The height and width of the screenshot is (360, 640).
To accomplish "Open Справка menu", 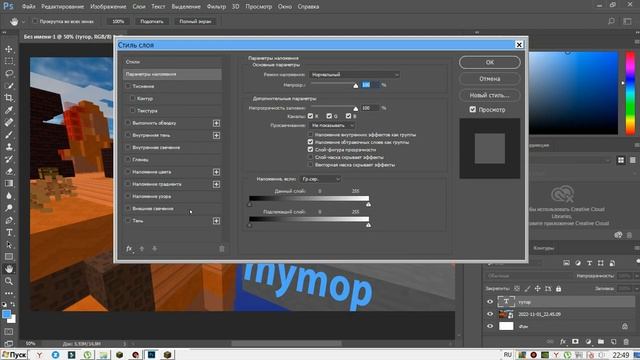I will click(x=308, y=7).
